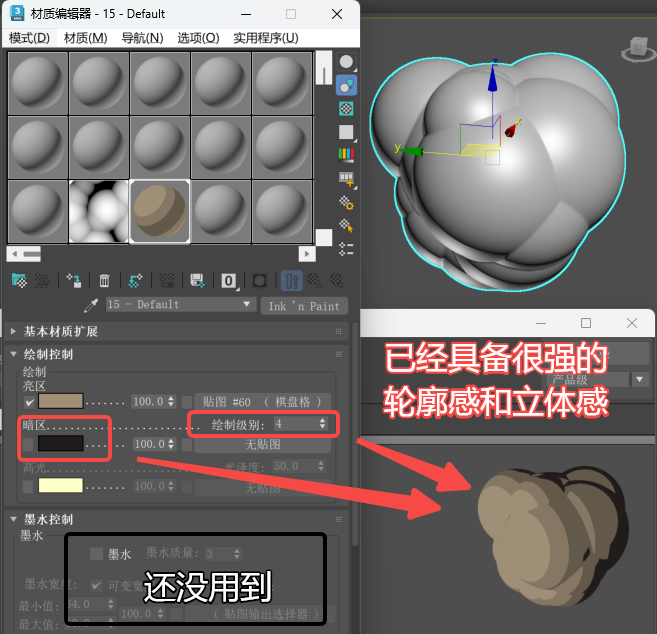Click the 暗区 dark color swatch
The image size is (657, 634).
[60, 443]
